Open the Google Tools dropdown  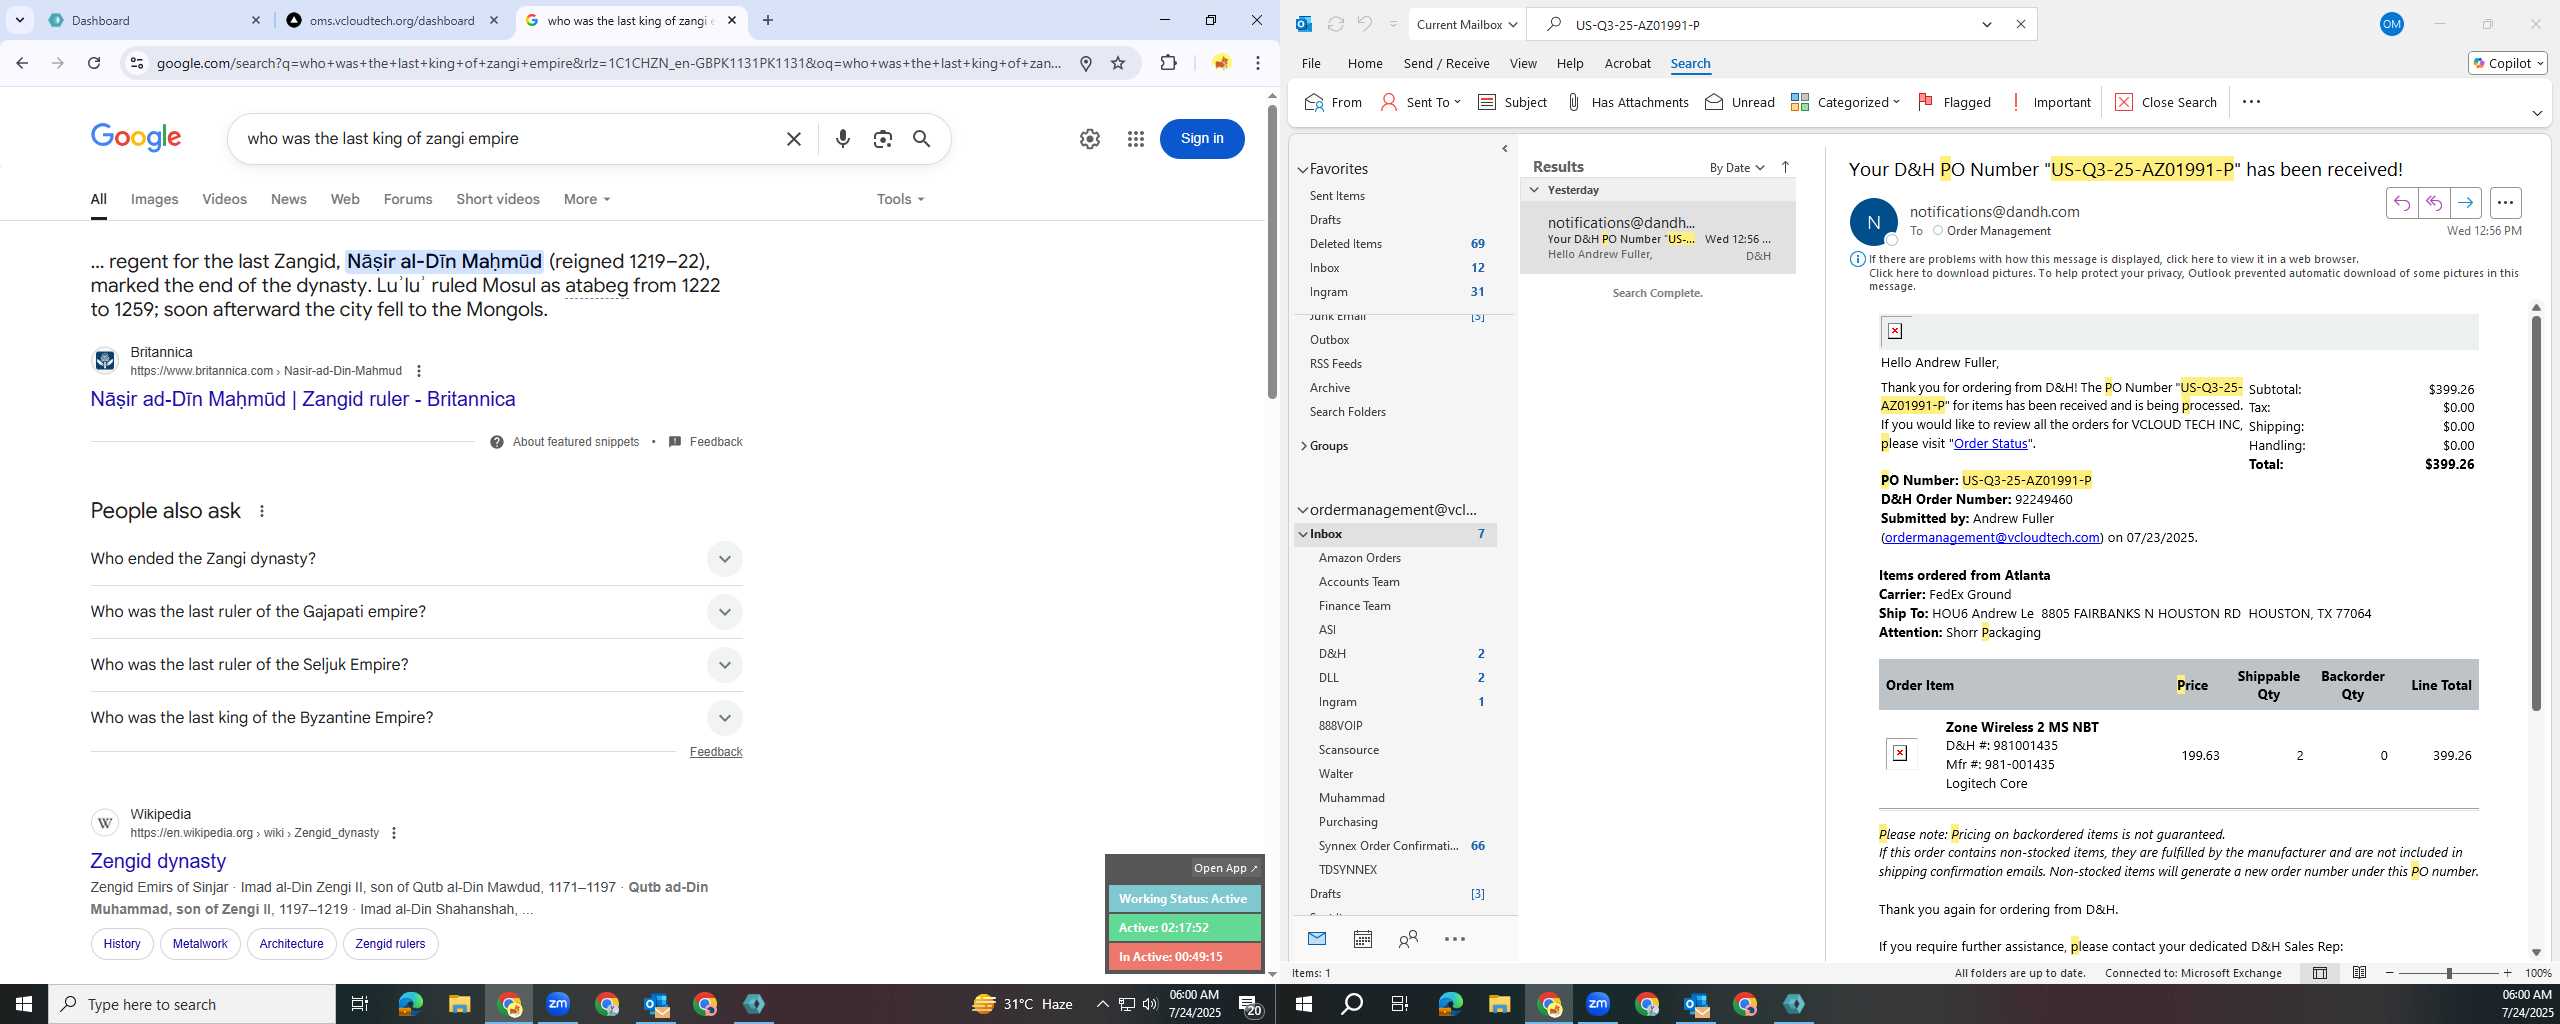(900, 199)
